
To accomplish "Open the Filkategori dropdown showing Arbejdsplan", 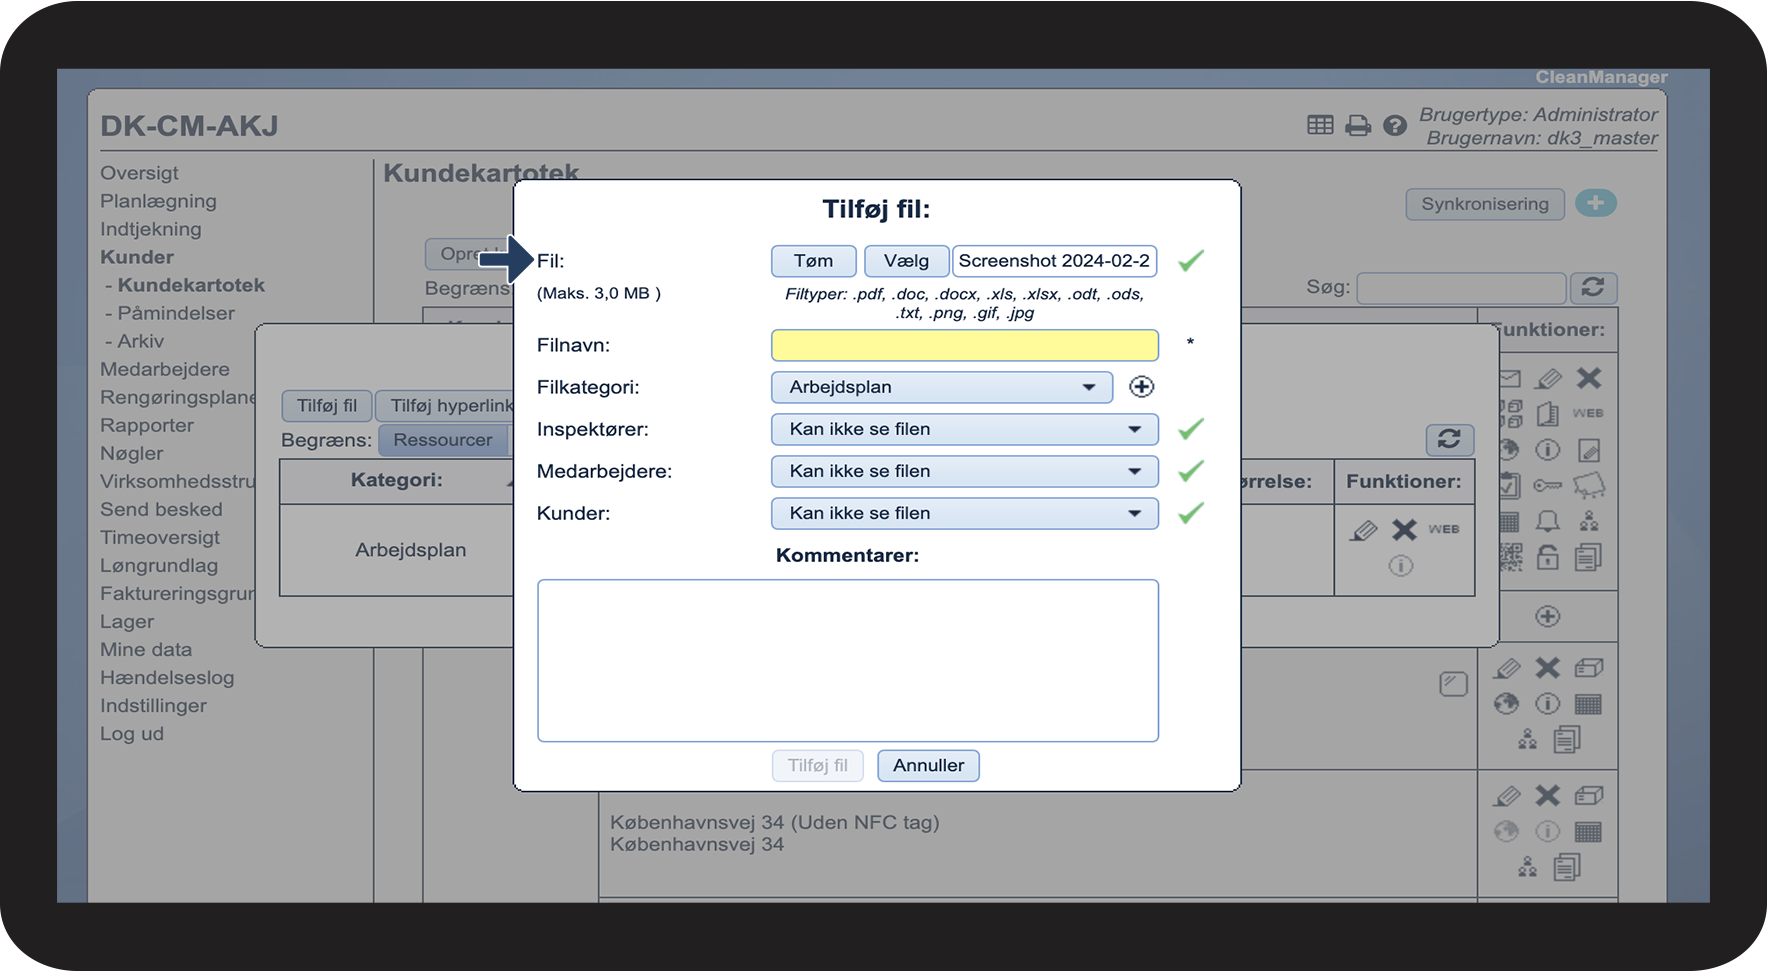I will pyautogui.click(x=942, y=387).
